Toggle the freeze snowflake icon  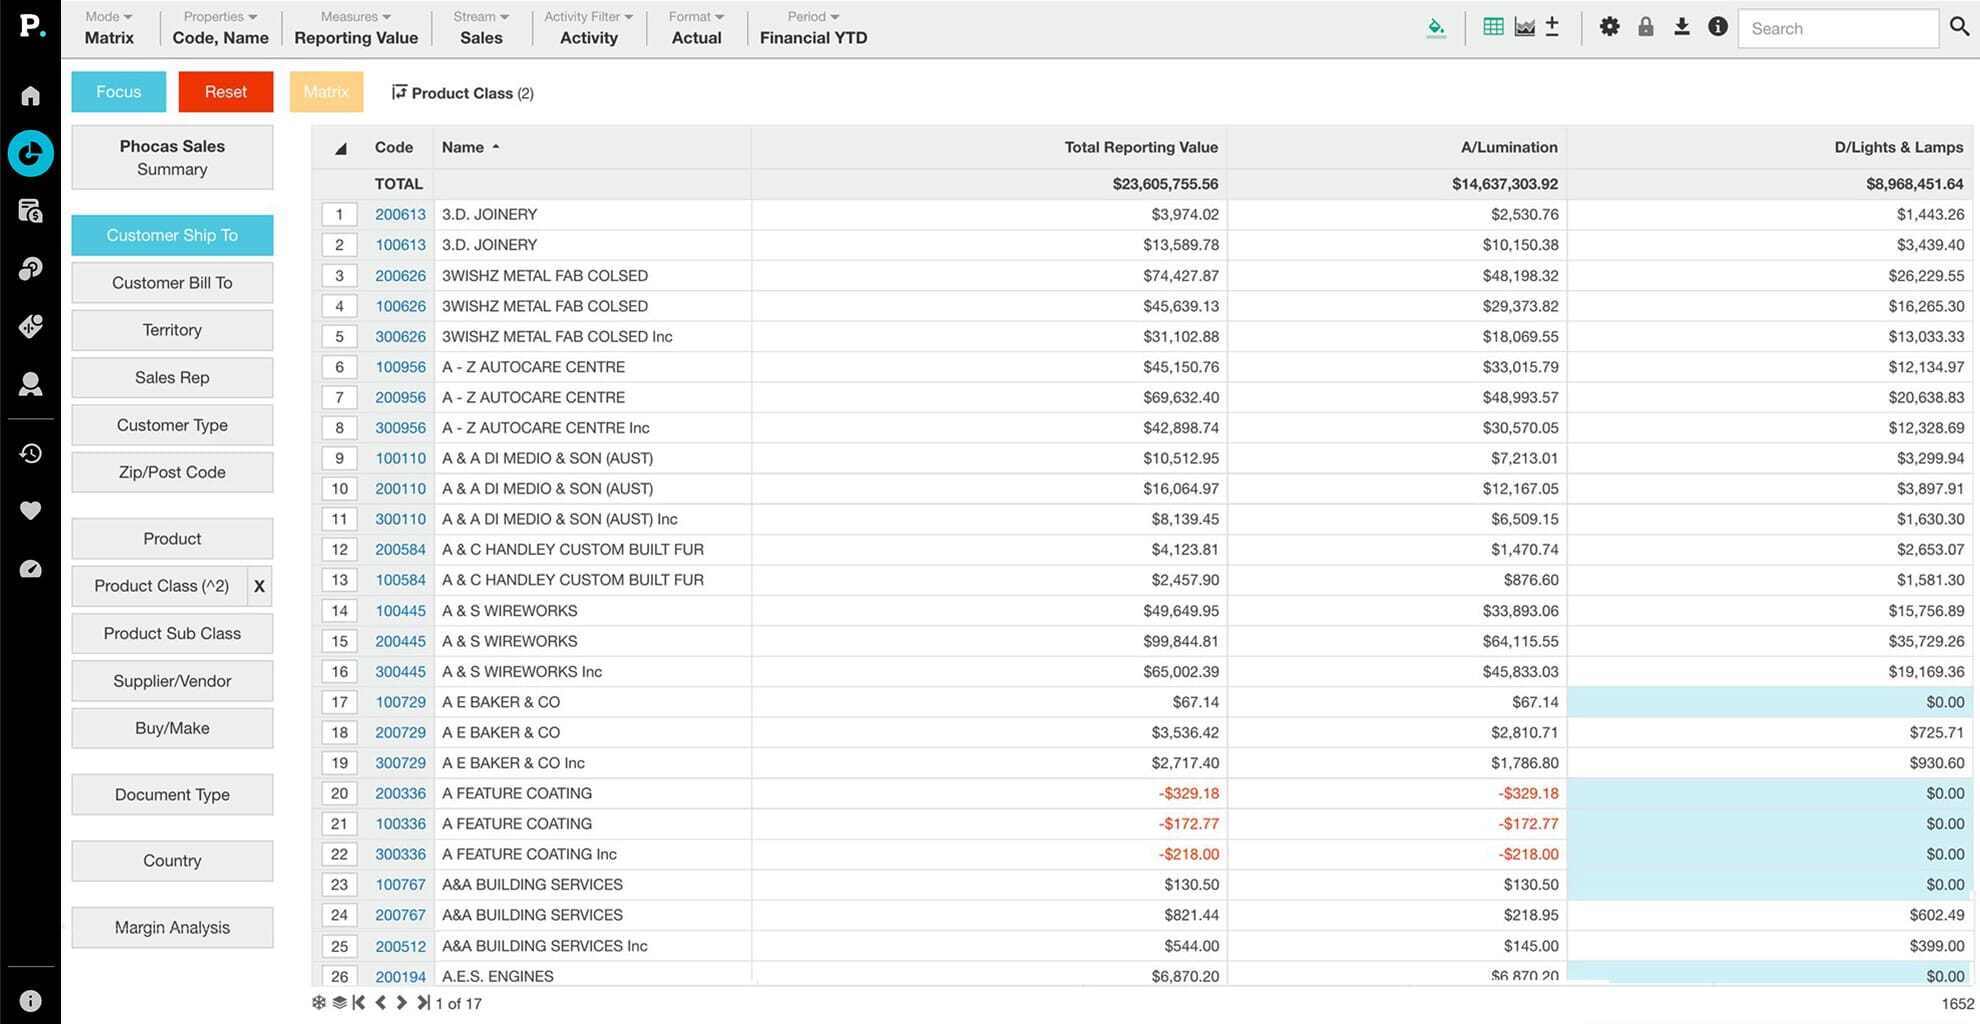318,1003
